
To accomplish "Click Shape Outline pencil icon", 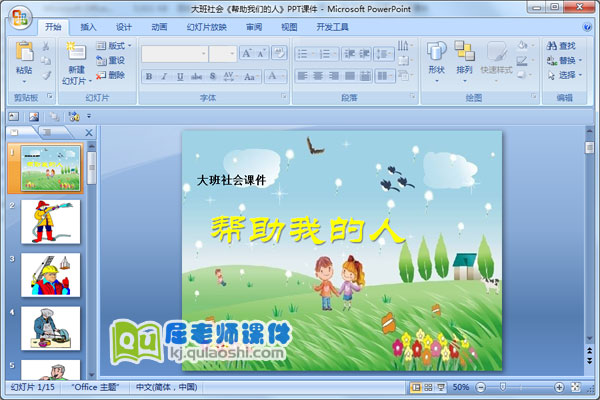I will tap(522, 60).
